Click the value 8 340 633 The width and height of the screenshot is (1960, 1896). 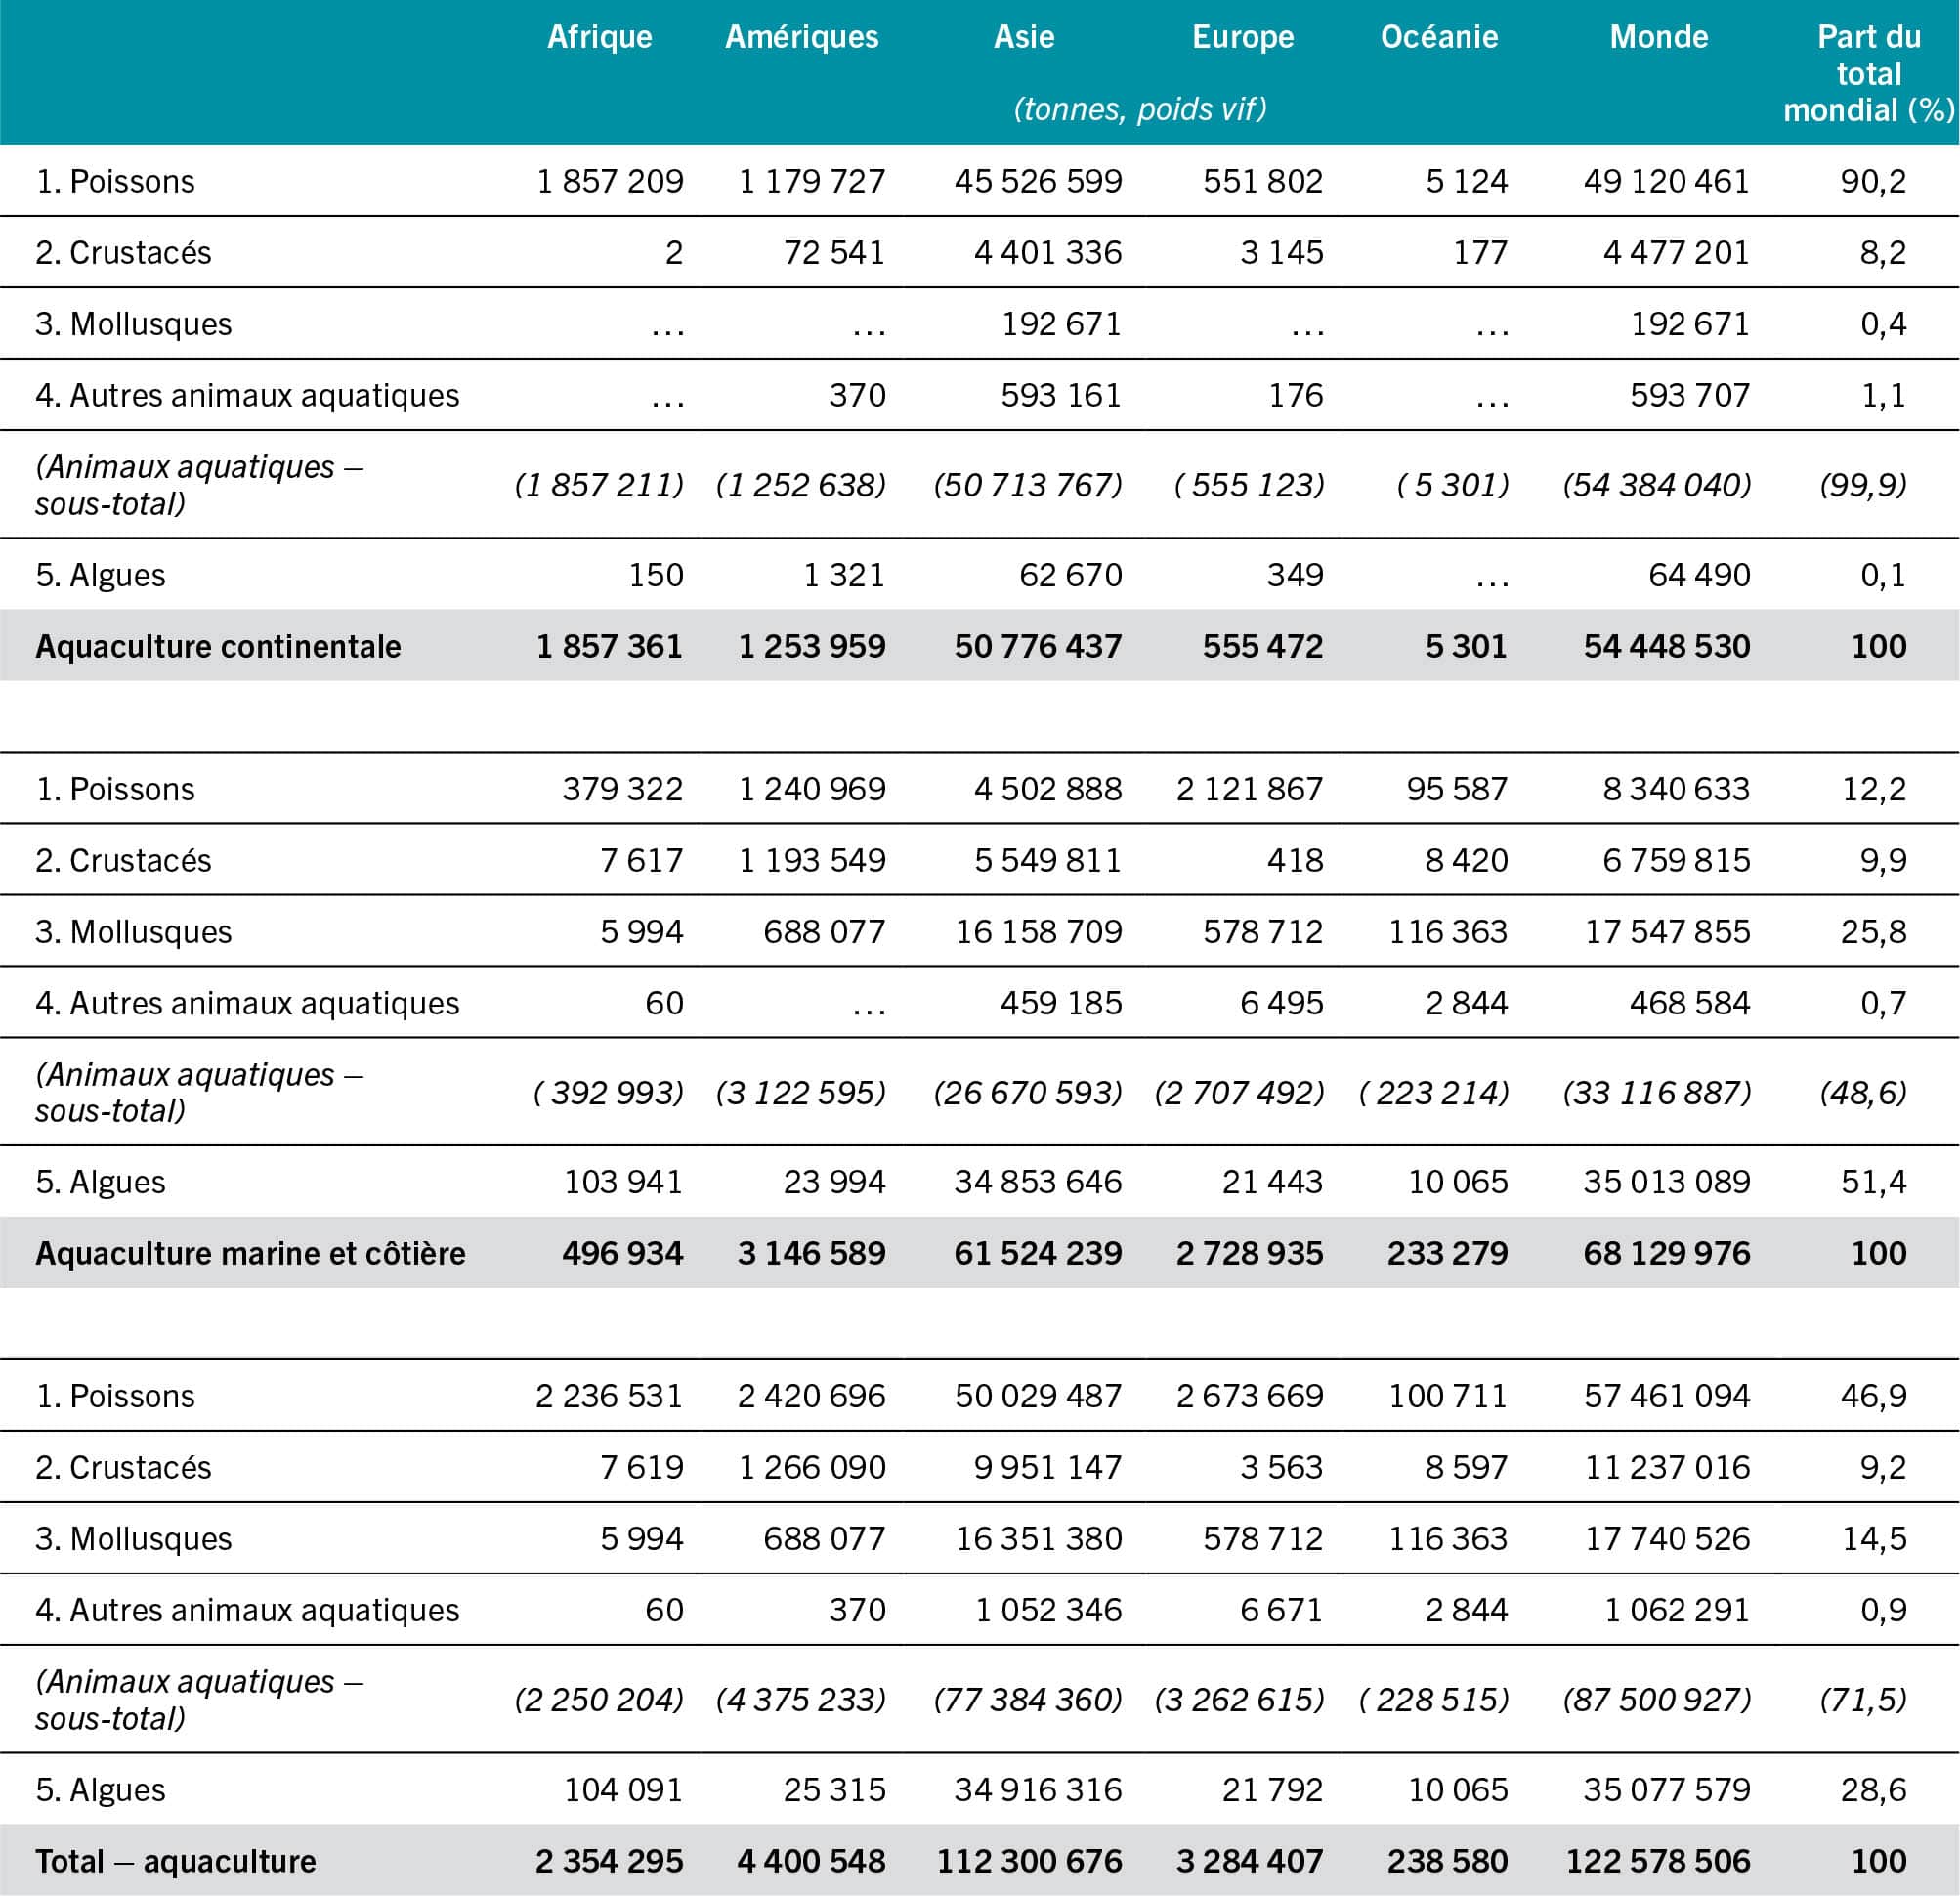tap(1677, 789)
